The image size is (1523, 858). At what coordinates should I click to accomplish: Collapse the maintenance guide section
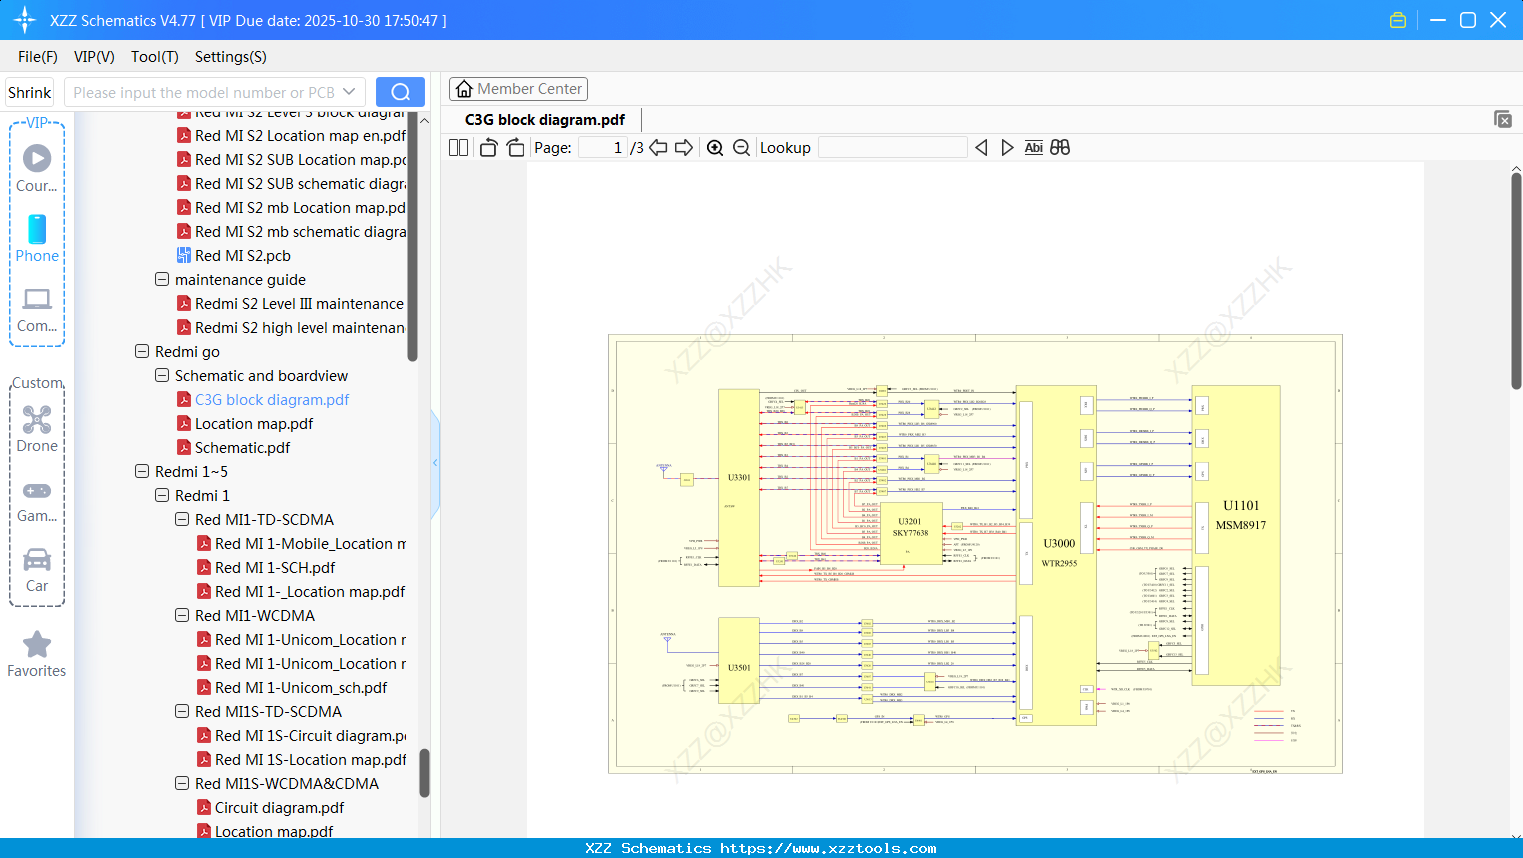click(162, 279)
